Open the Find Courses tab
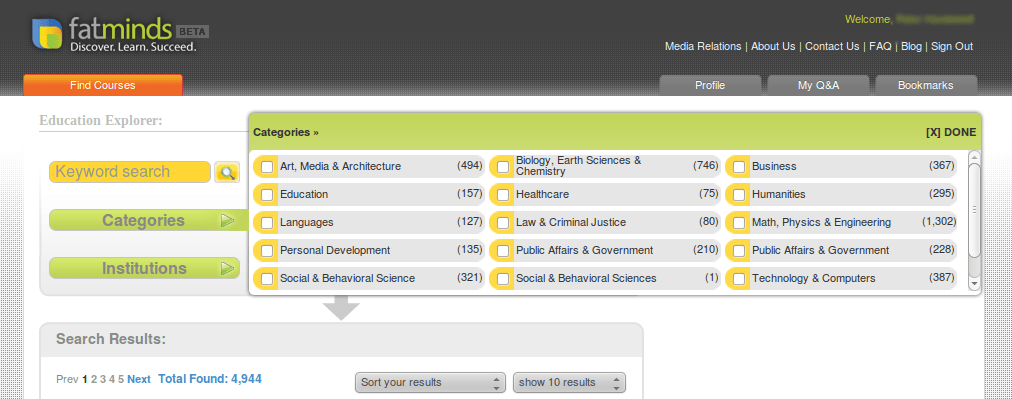1012x399 pixels. (103, 85)
